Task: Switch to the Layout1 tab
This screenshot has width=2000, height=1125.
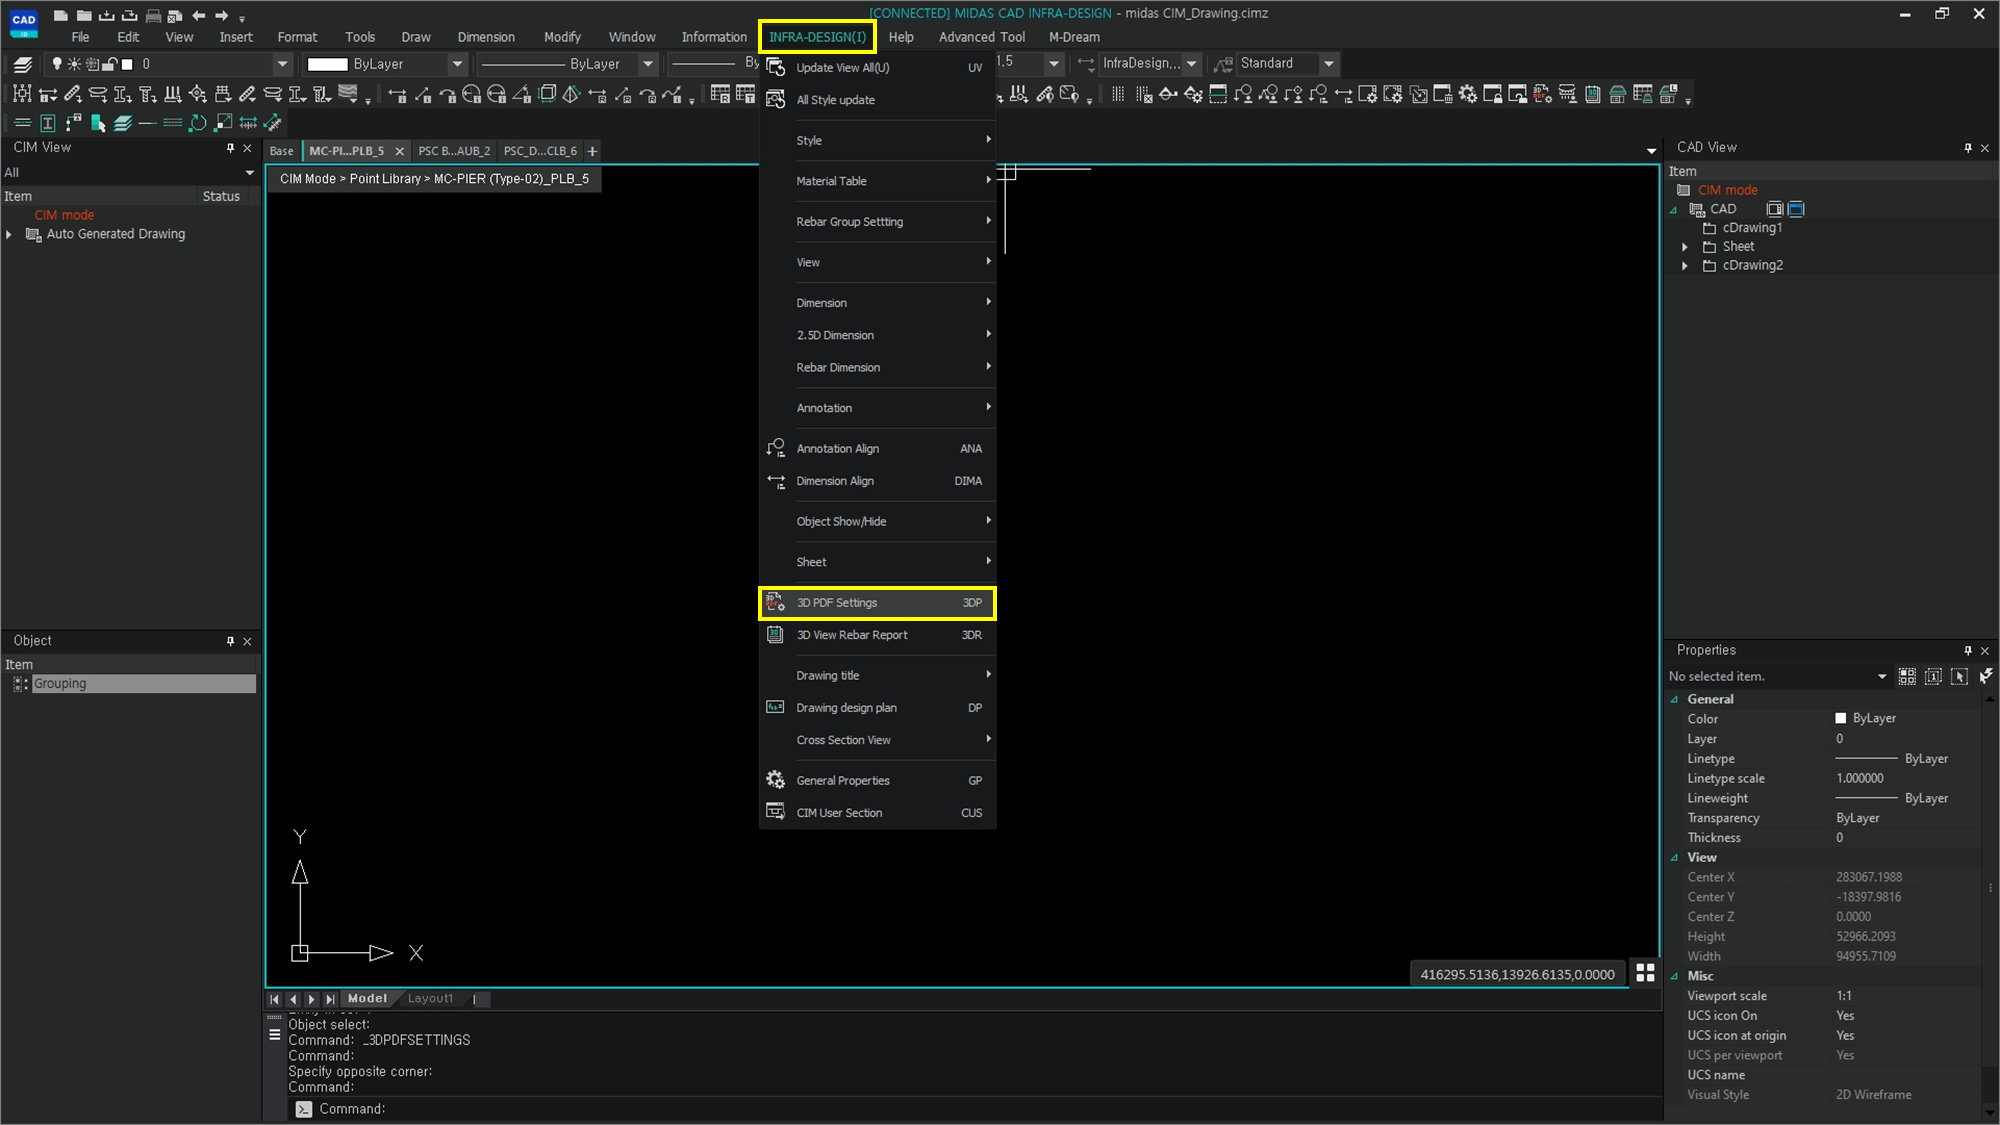Action: point(430,998)
